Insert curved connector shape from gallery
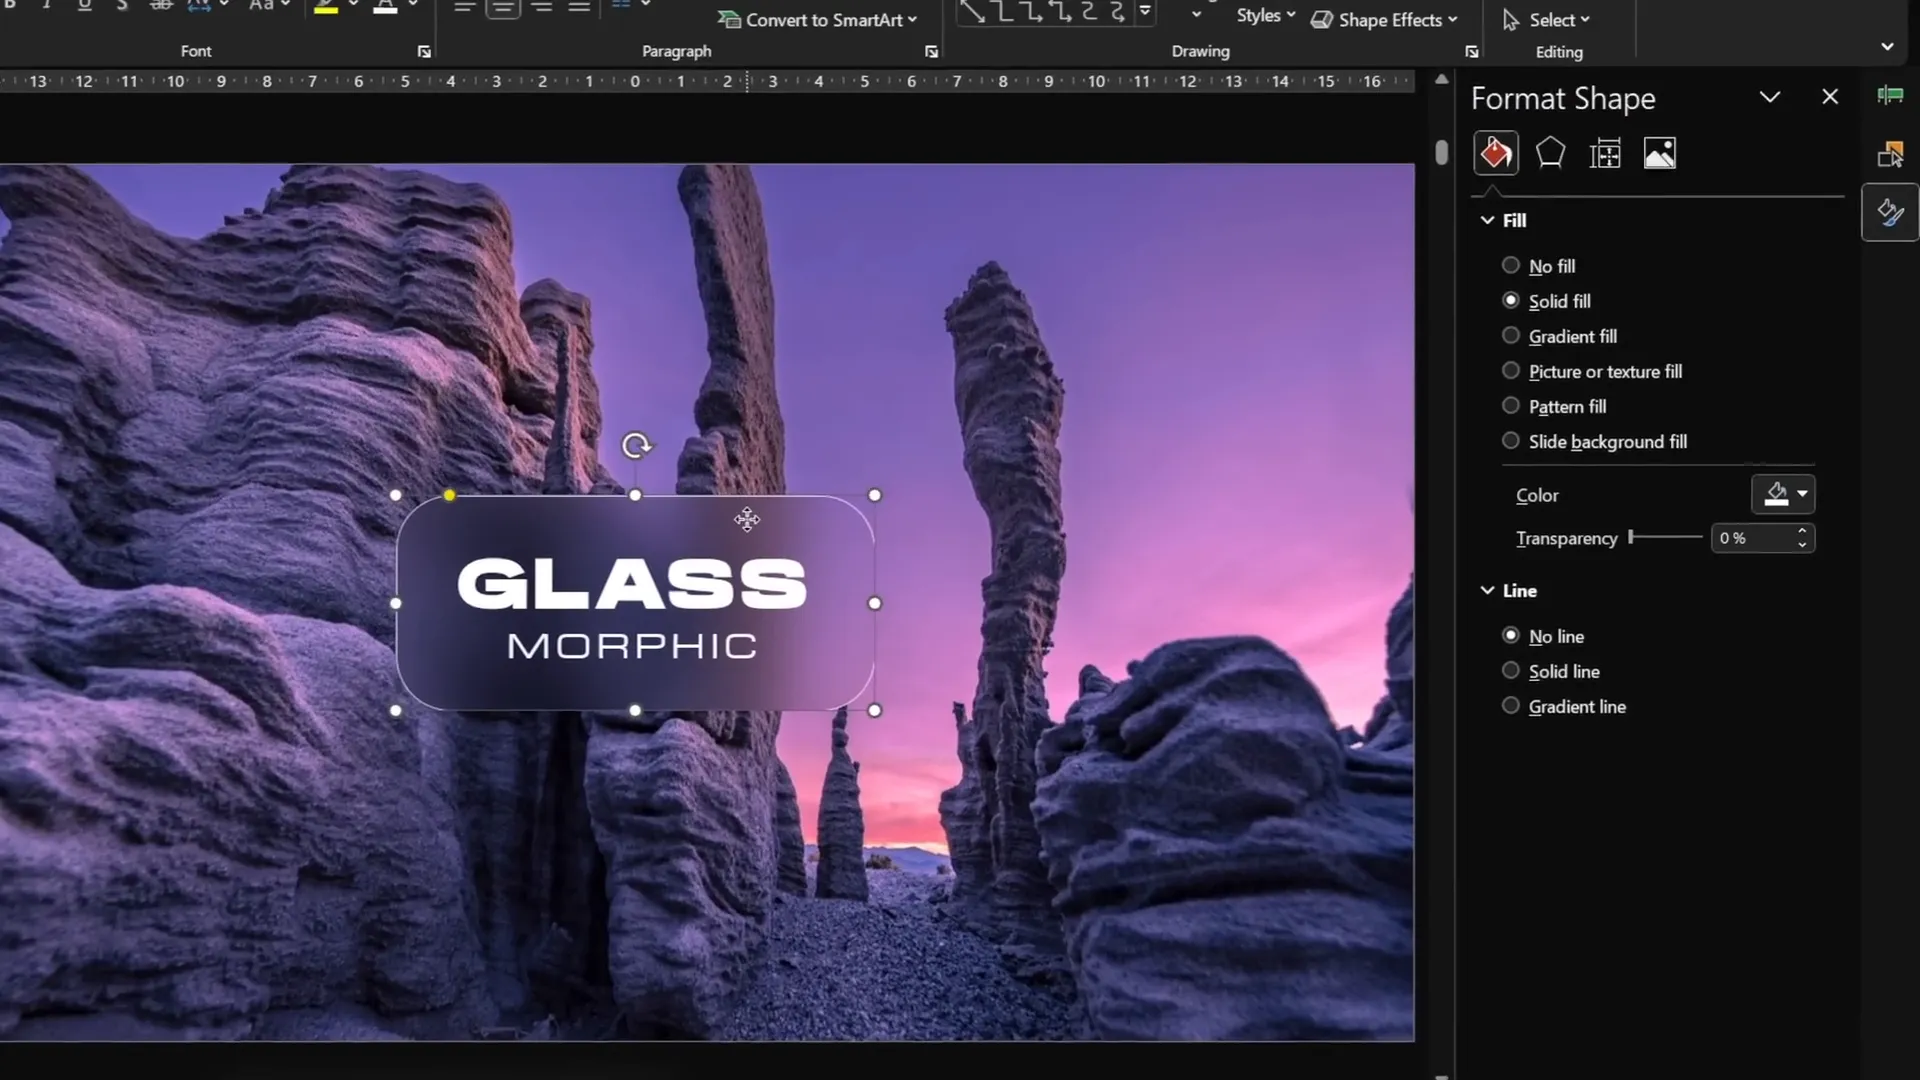The height and width of the screenshot is (1080, 1920). (x=1089, y=11)
